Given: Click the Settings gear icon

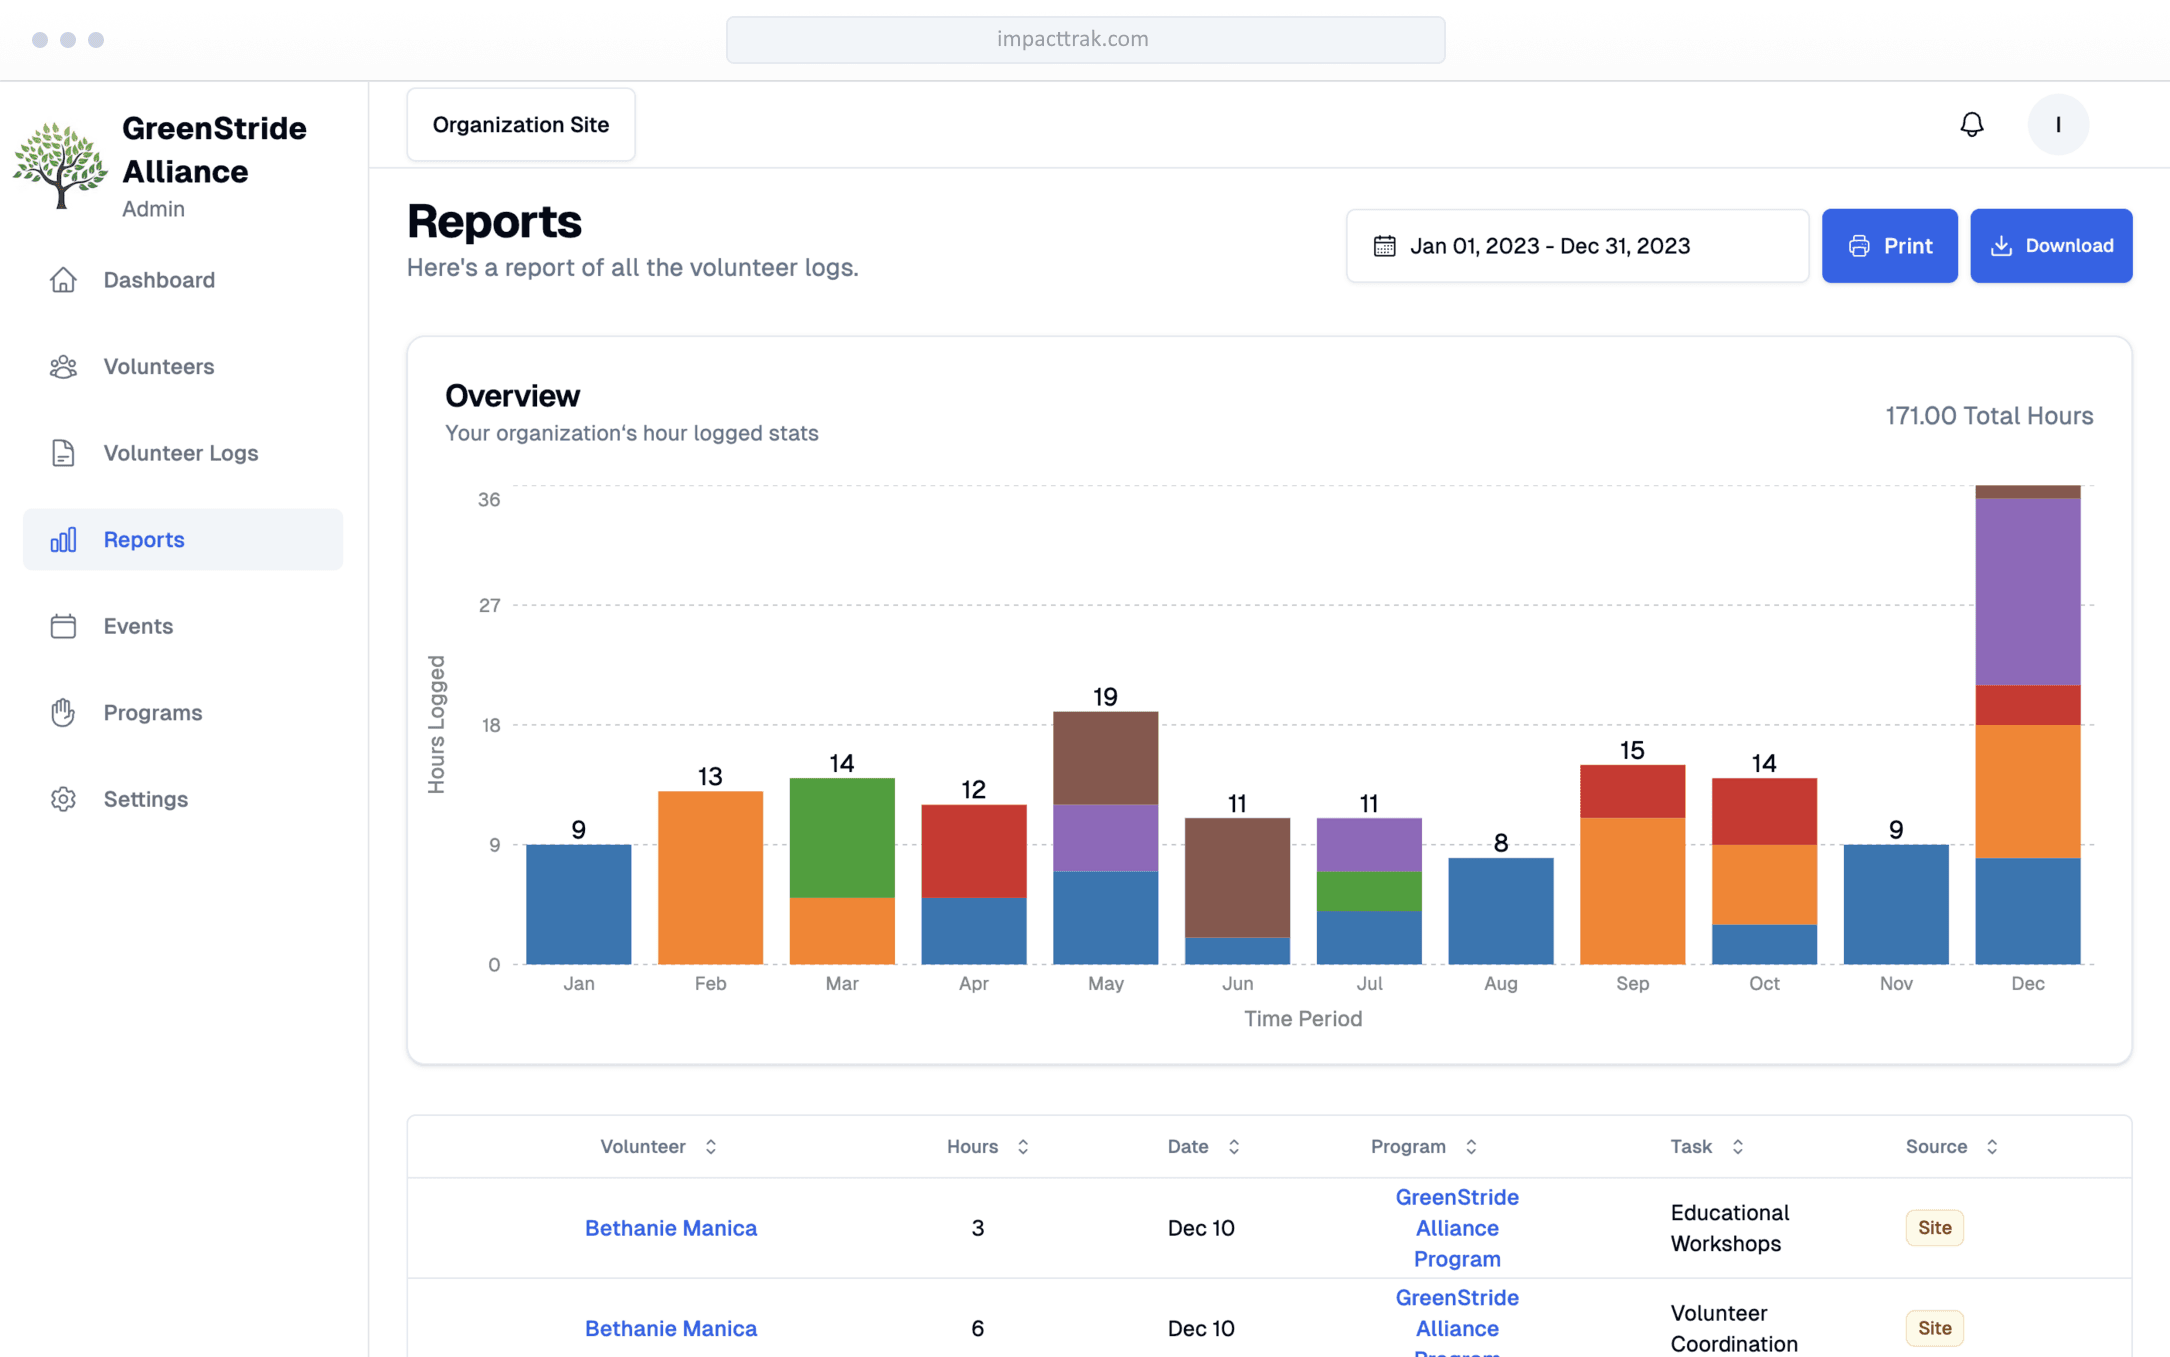Looking at the screenshot, I should [x=63, y=799].
